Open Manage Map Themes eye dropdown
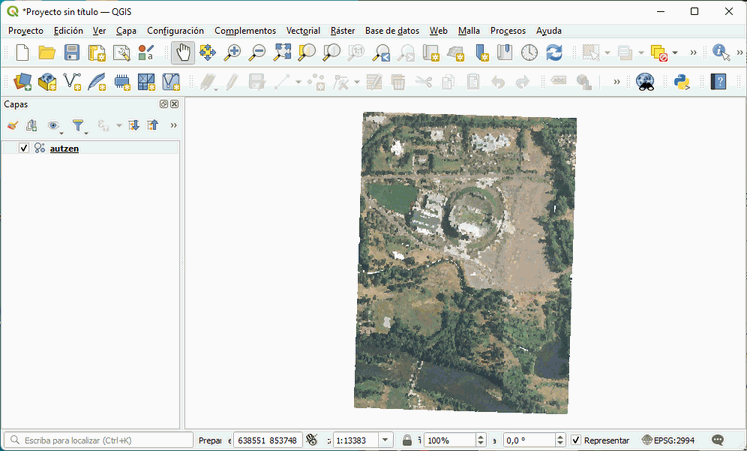Image resolution: width=747 pixels, height=451 pixels. click(54, 126)
